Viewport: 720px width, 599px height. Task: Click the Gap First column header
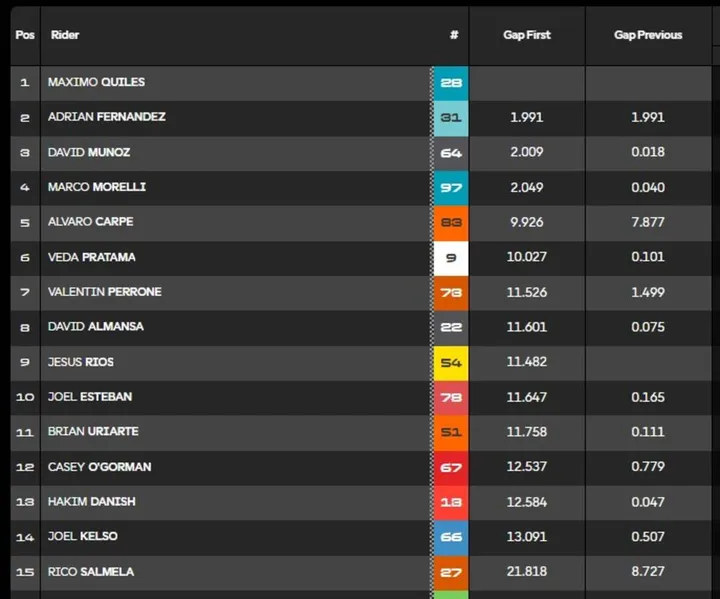coord(526,35)
